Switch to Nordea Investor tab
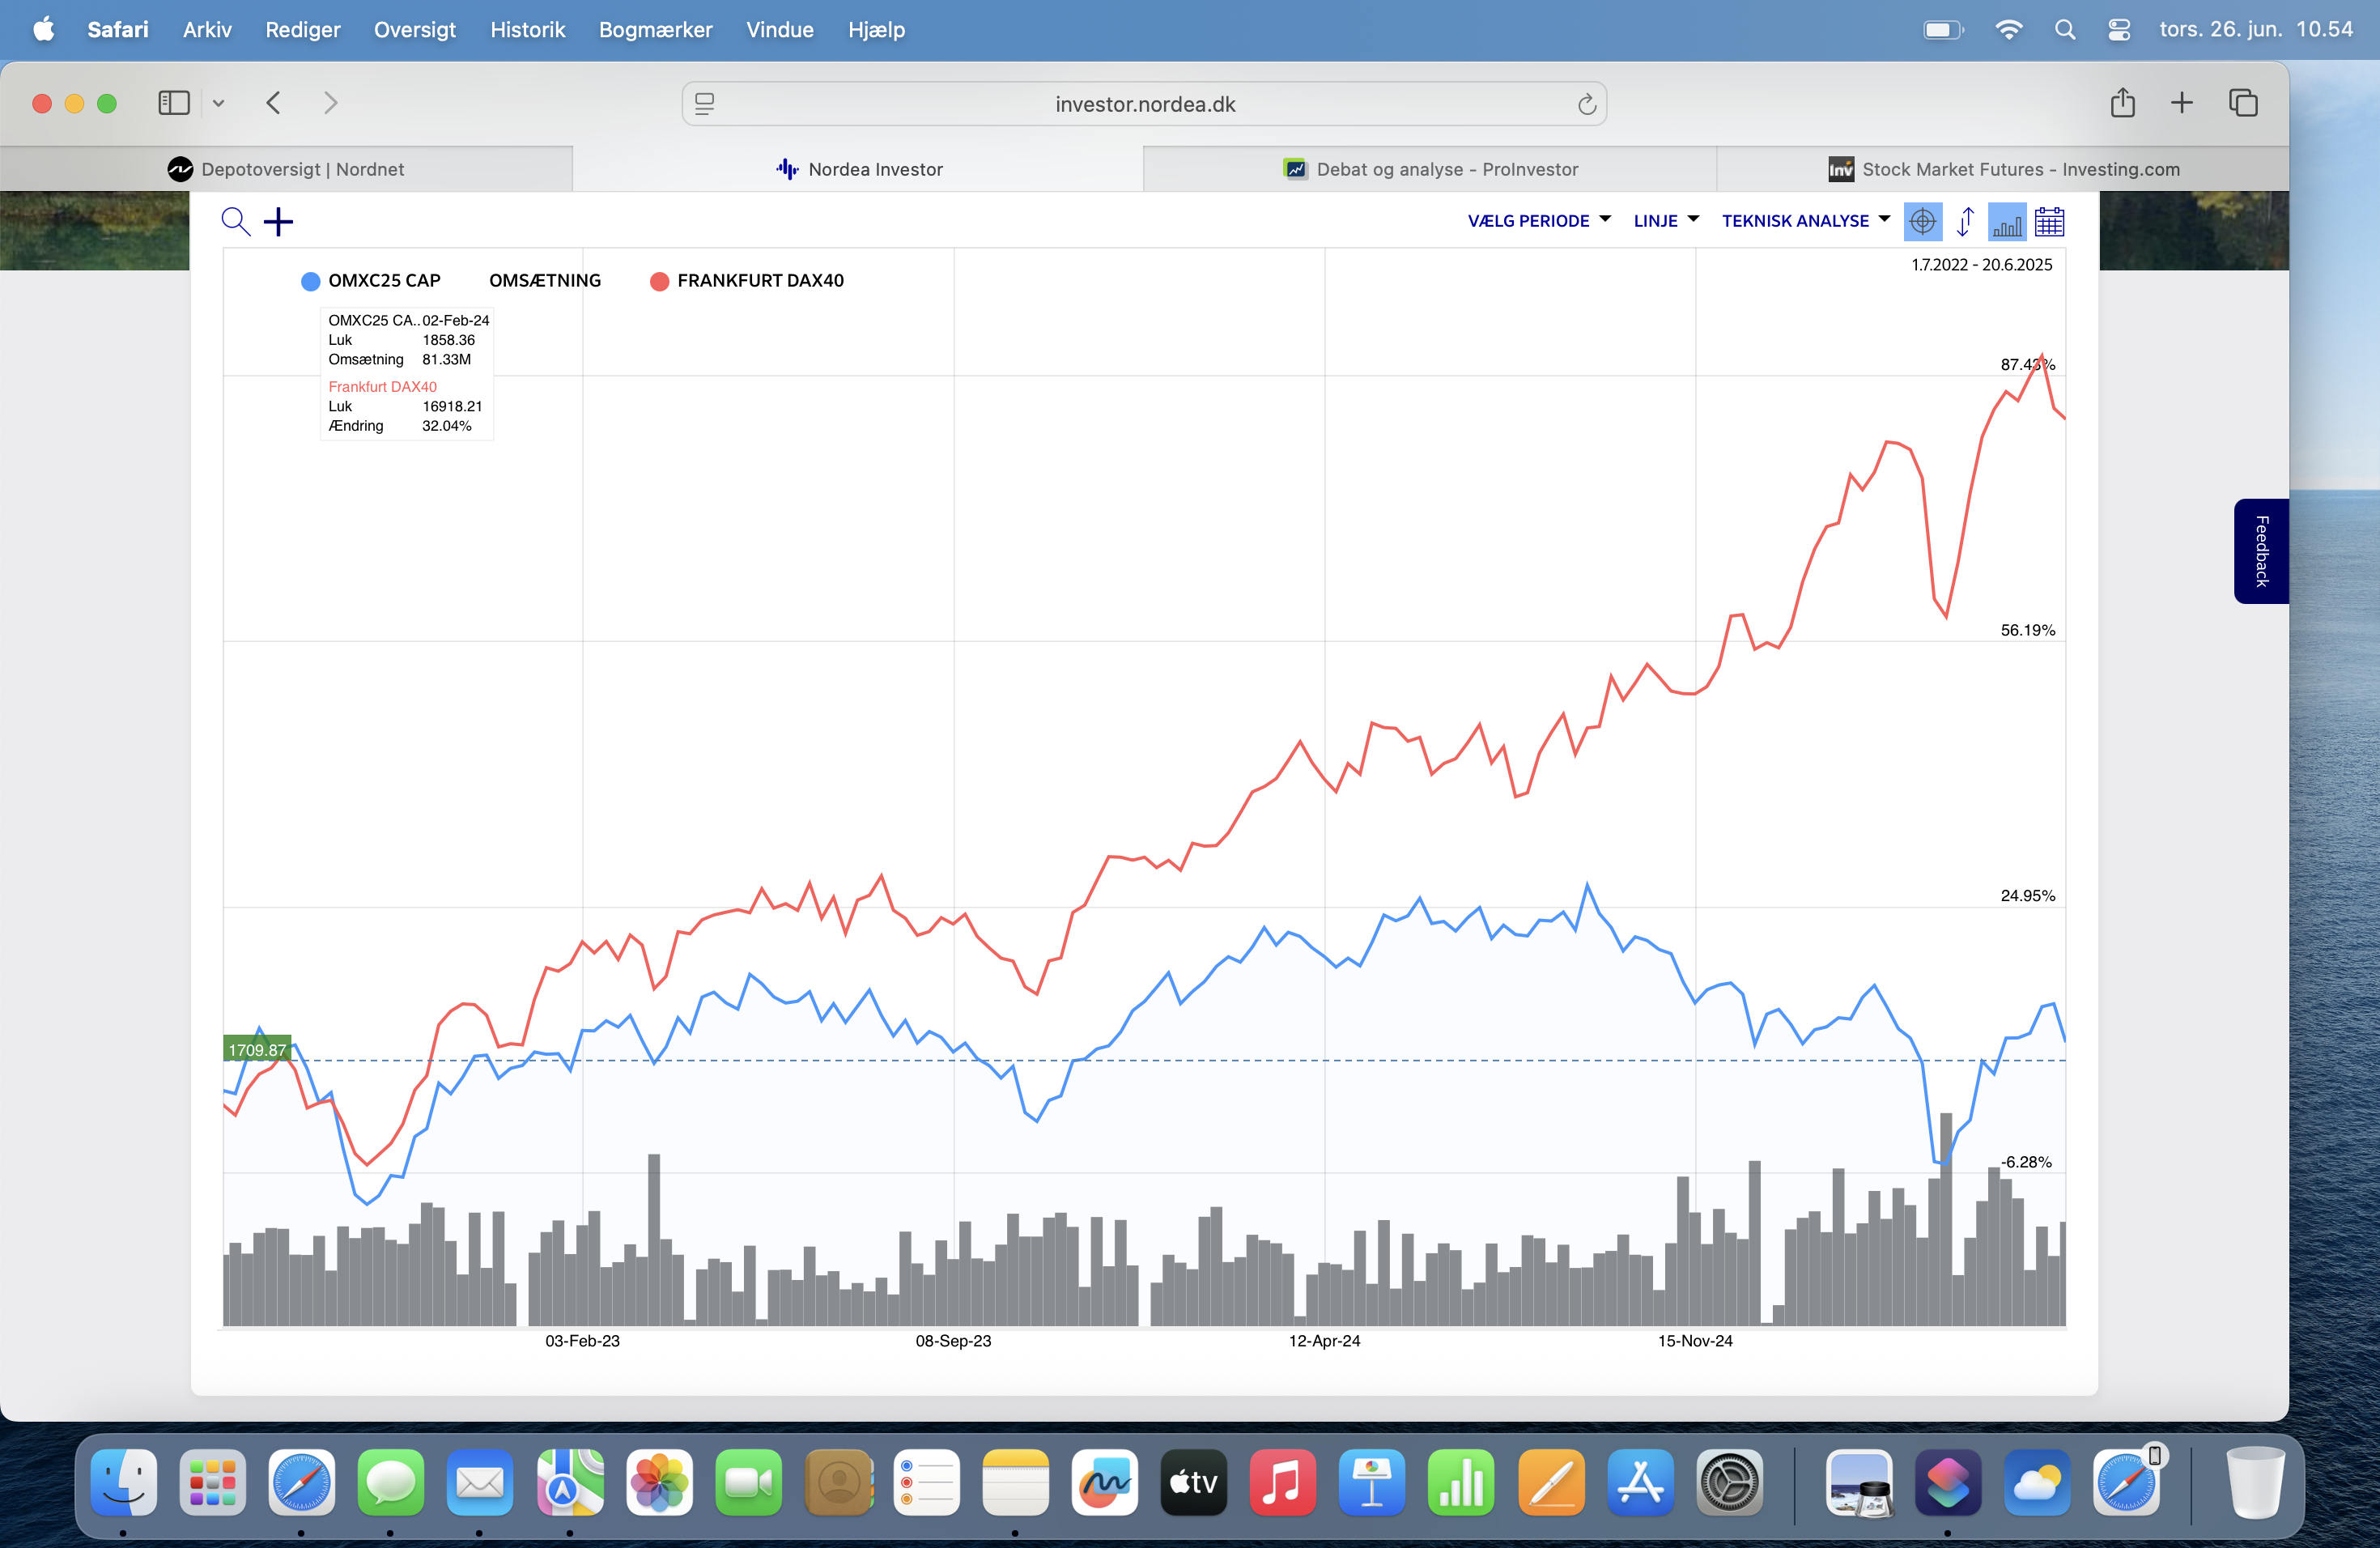 858,169
